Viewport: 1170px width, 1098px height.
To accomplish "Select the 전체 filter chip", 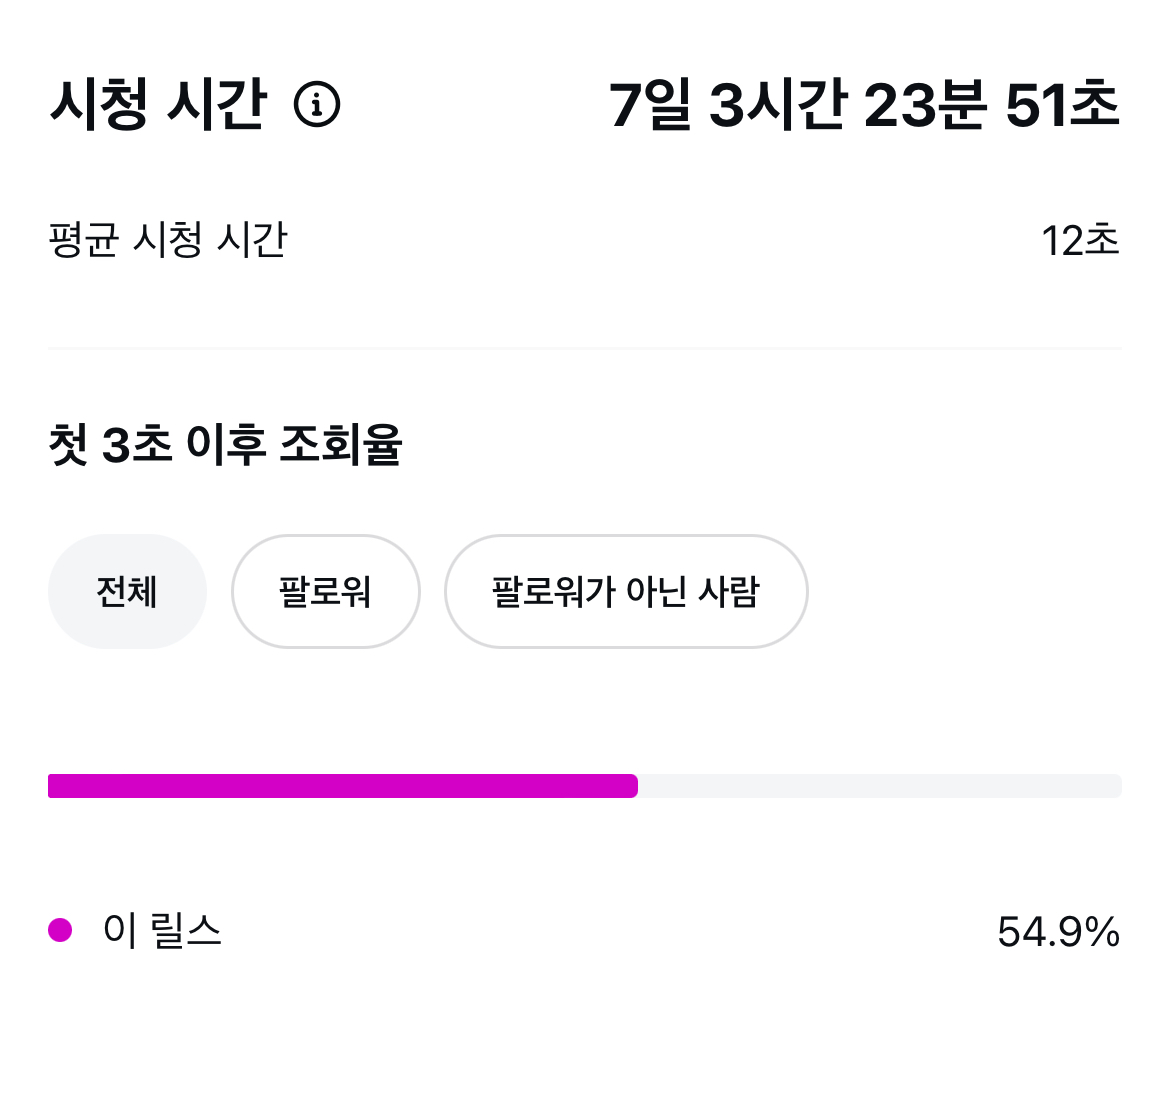I will (x=127, y=592).
